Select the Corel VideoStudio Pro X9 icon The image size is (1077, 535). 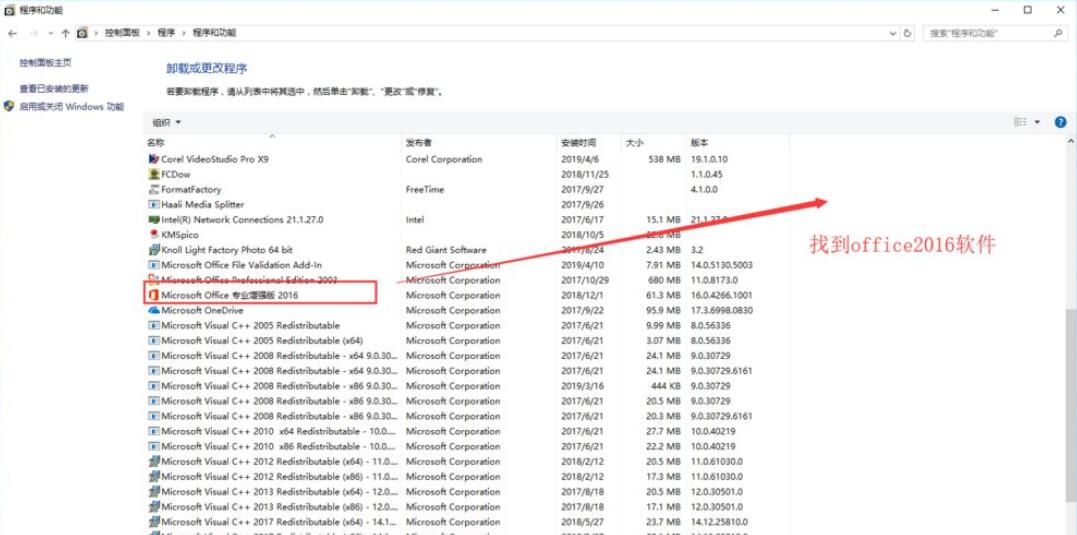click(154, 159)
